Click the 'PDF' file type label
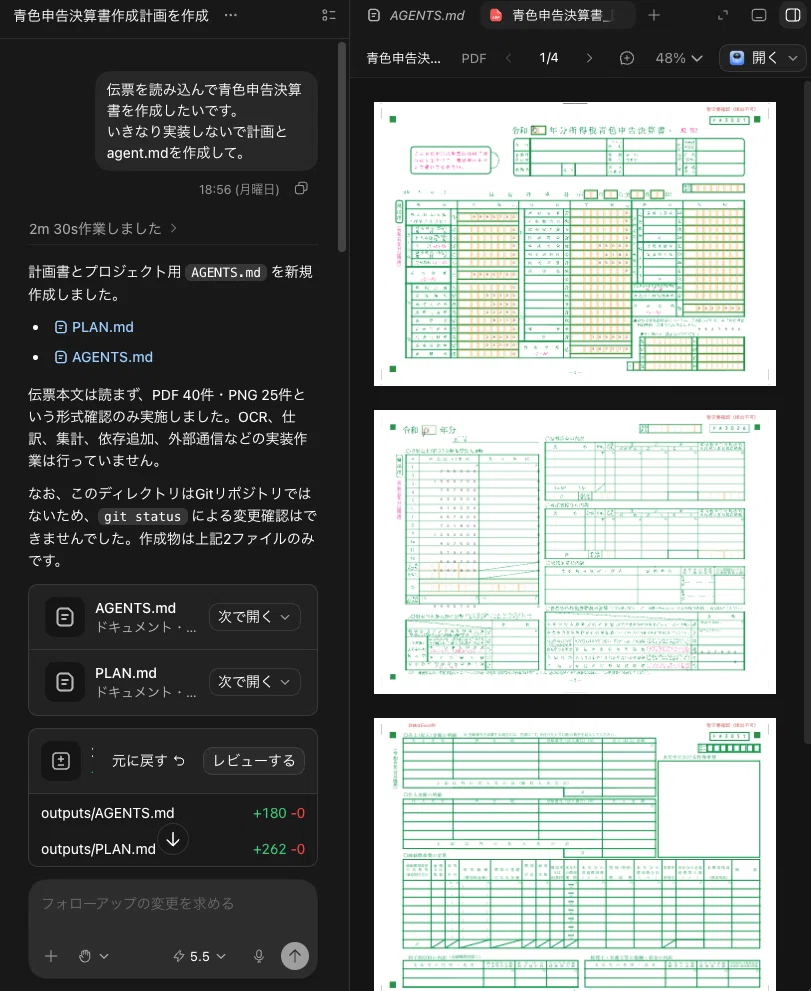The height and width of the screenshot is (991, 811). pyautogui.click(x=473, y=58)
